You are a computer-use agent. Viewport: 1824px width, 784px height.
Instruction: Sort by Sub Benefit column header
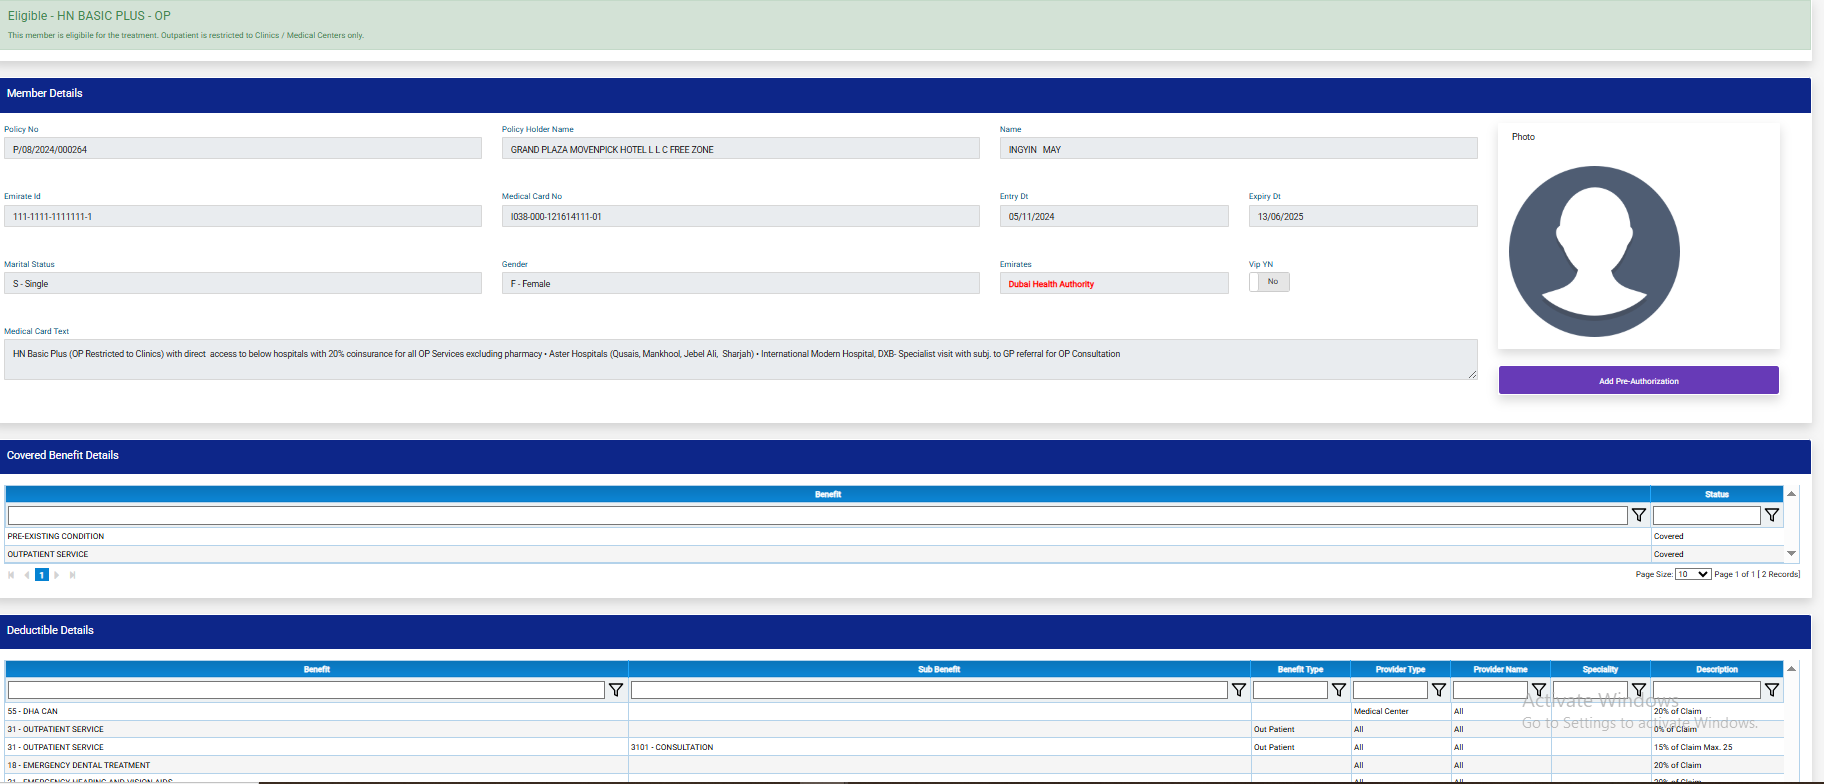tap(939, 669)
